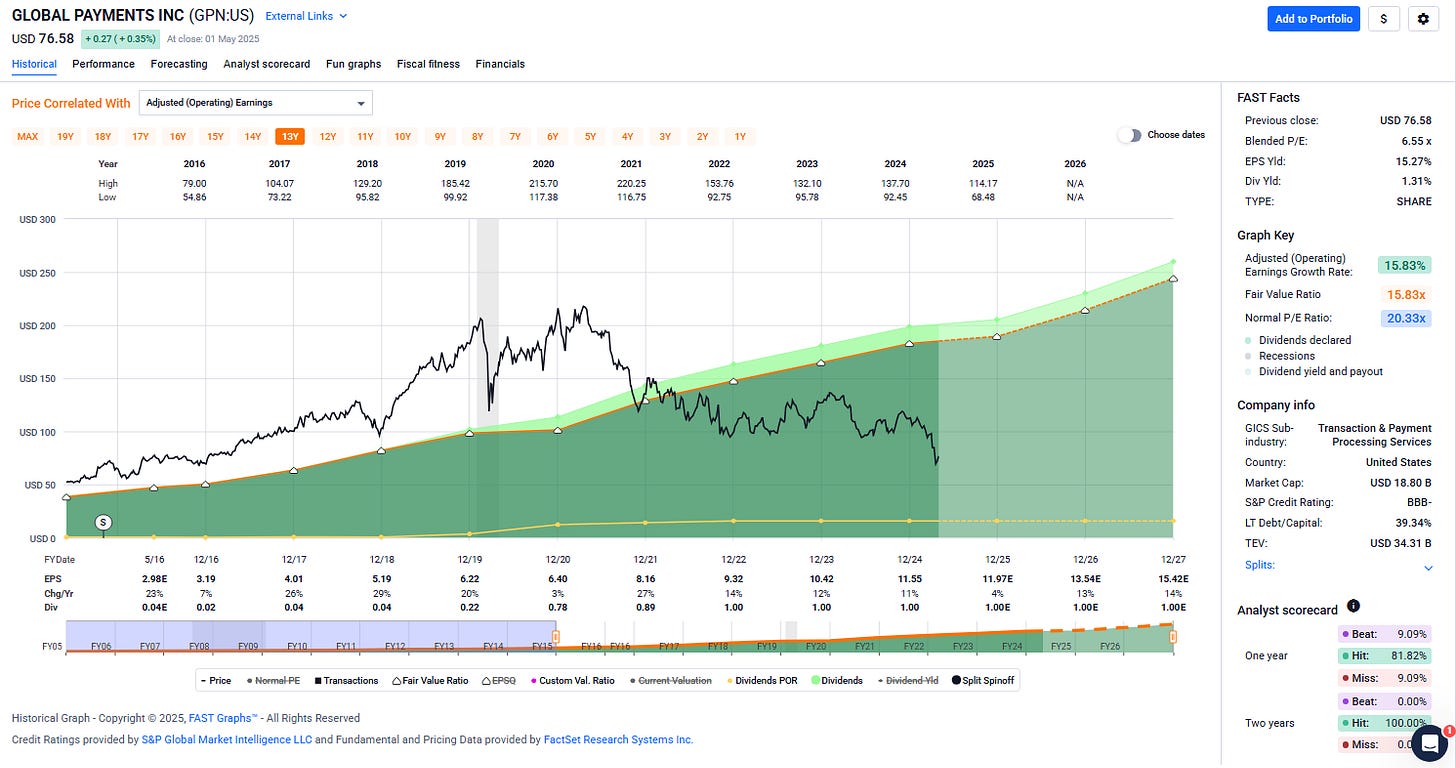Image resolution: width=1456 pixels, height=768 pixels.
Task: Expand the Splits section in Company info
Action: coord(1427,564)
